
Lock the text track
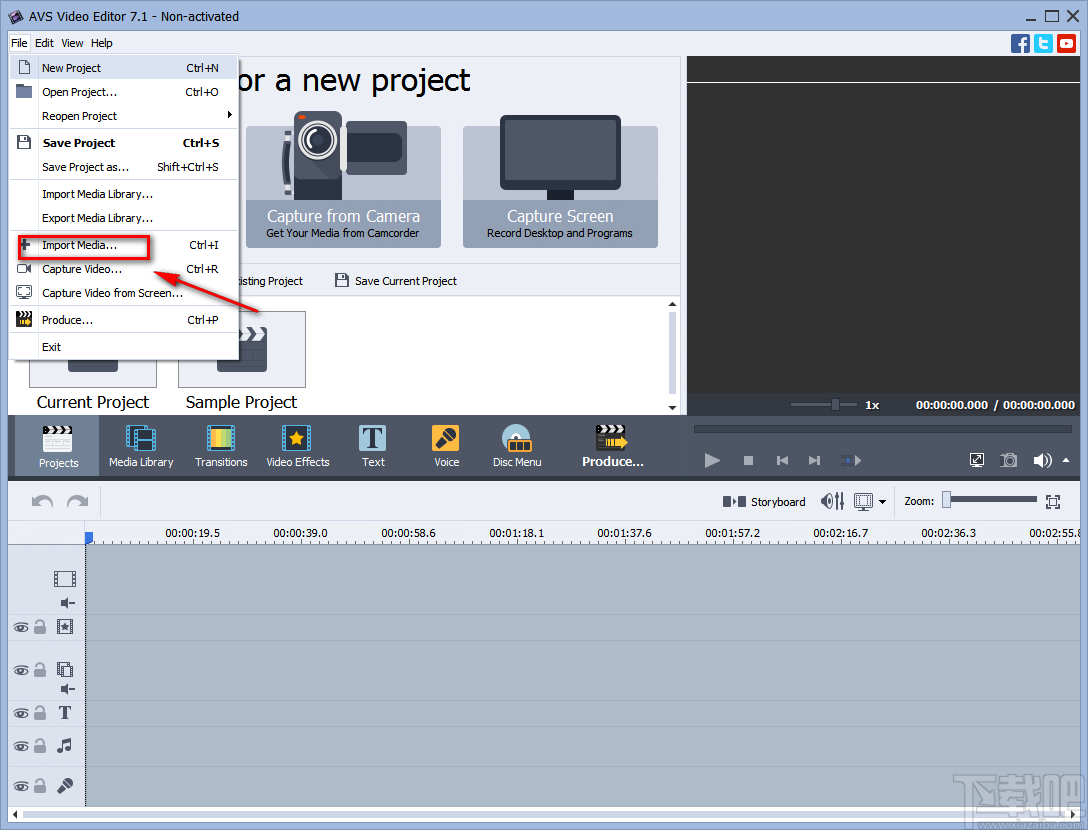(x=40, y=713)
